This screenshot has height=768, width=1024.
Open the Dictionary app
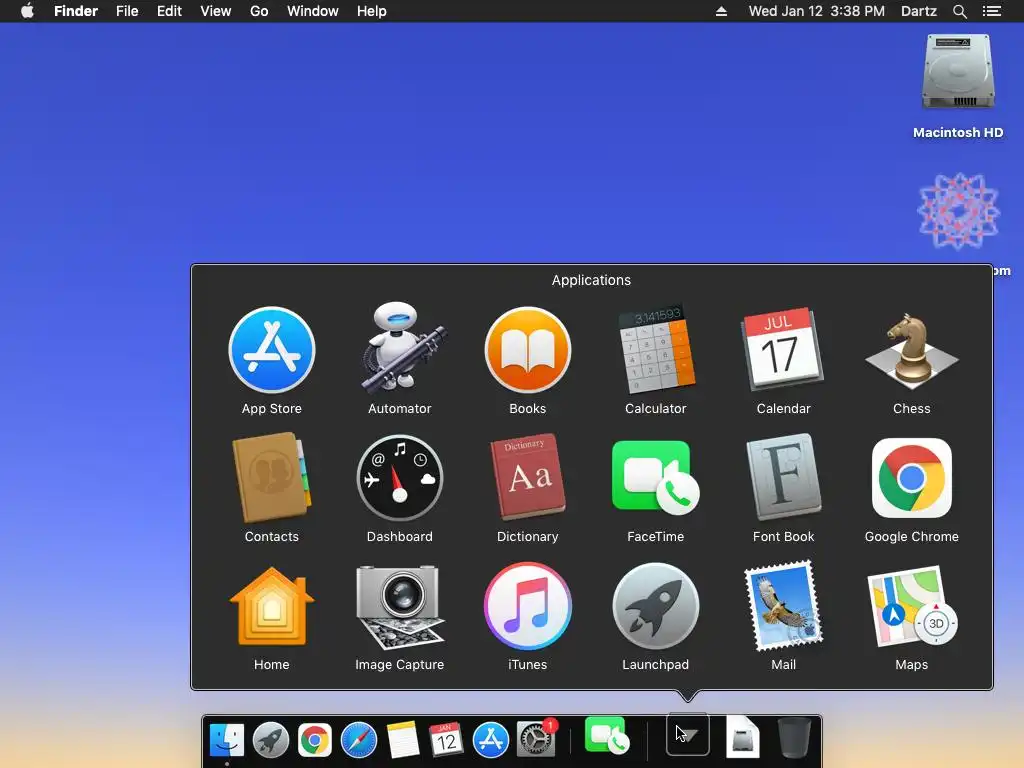(528, 477)
